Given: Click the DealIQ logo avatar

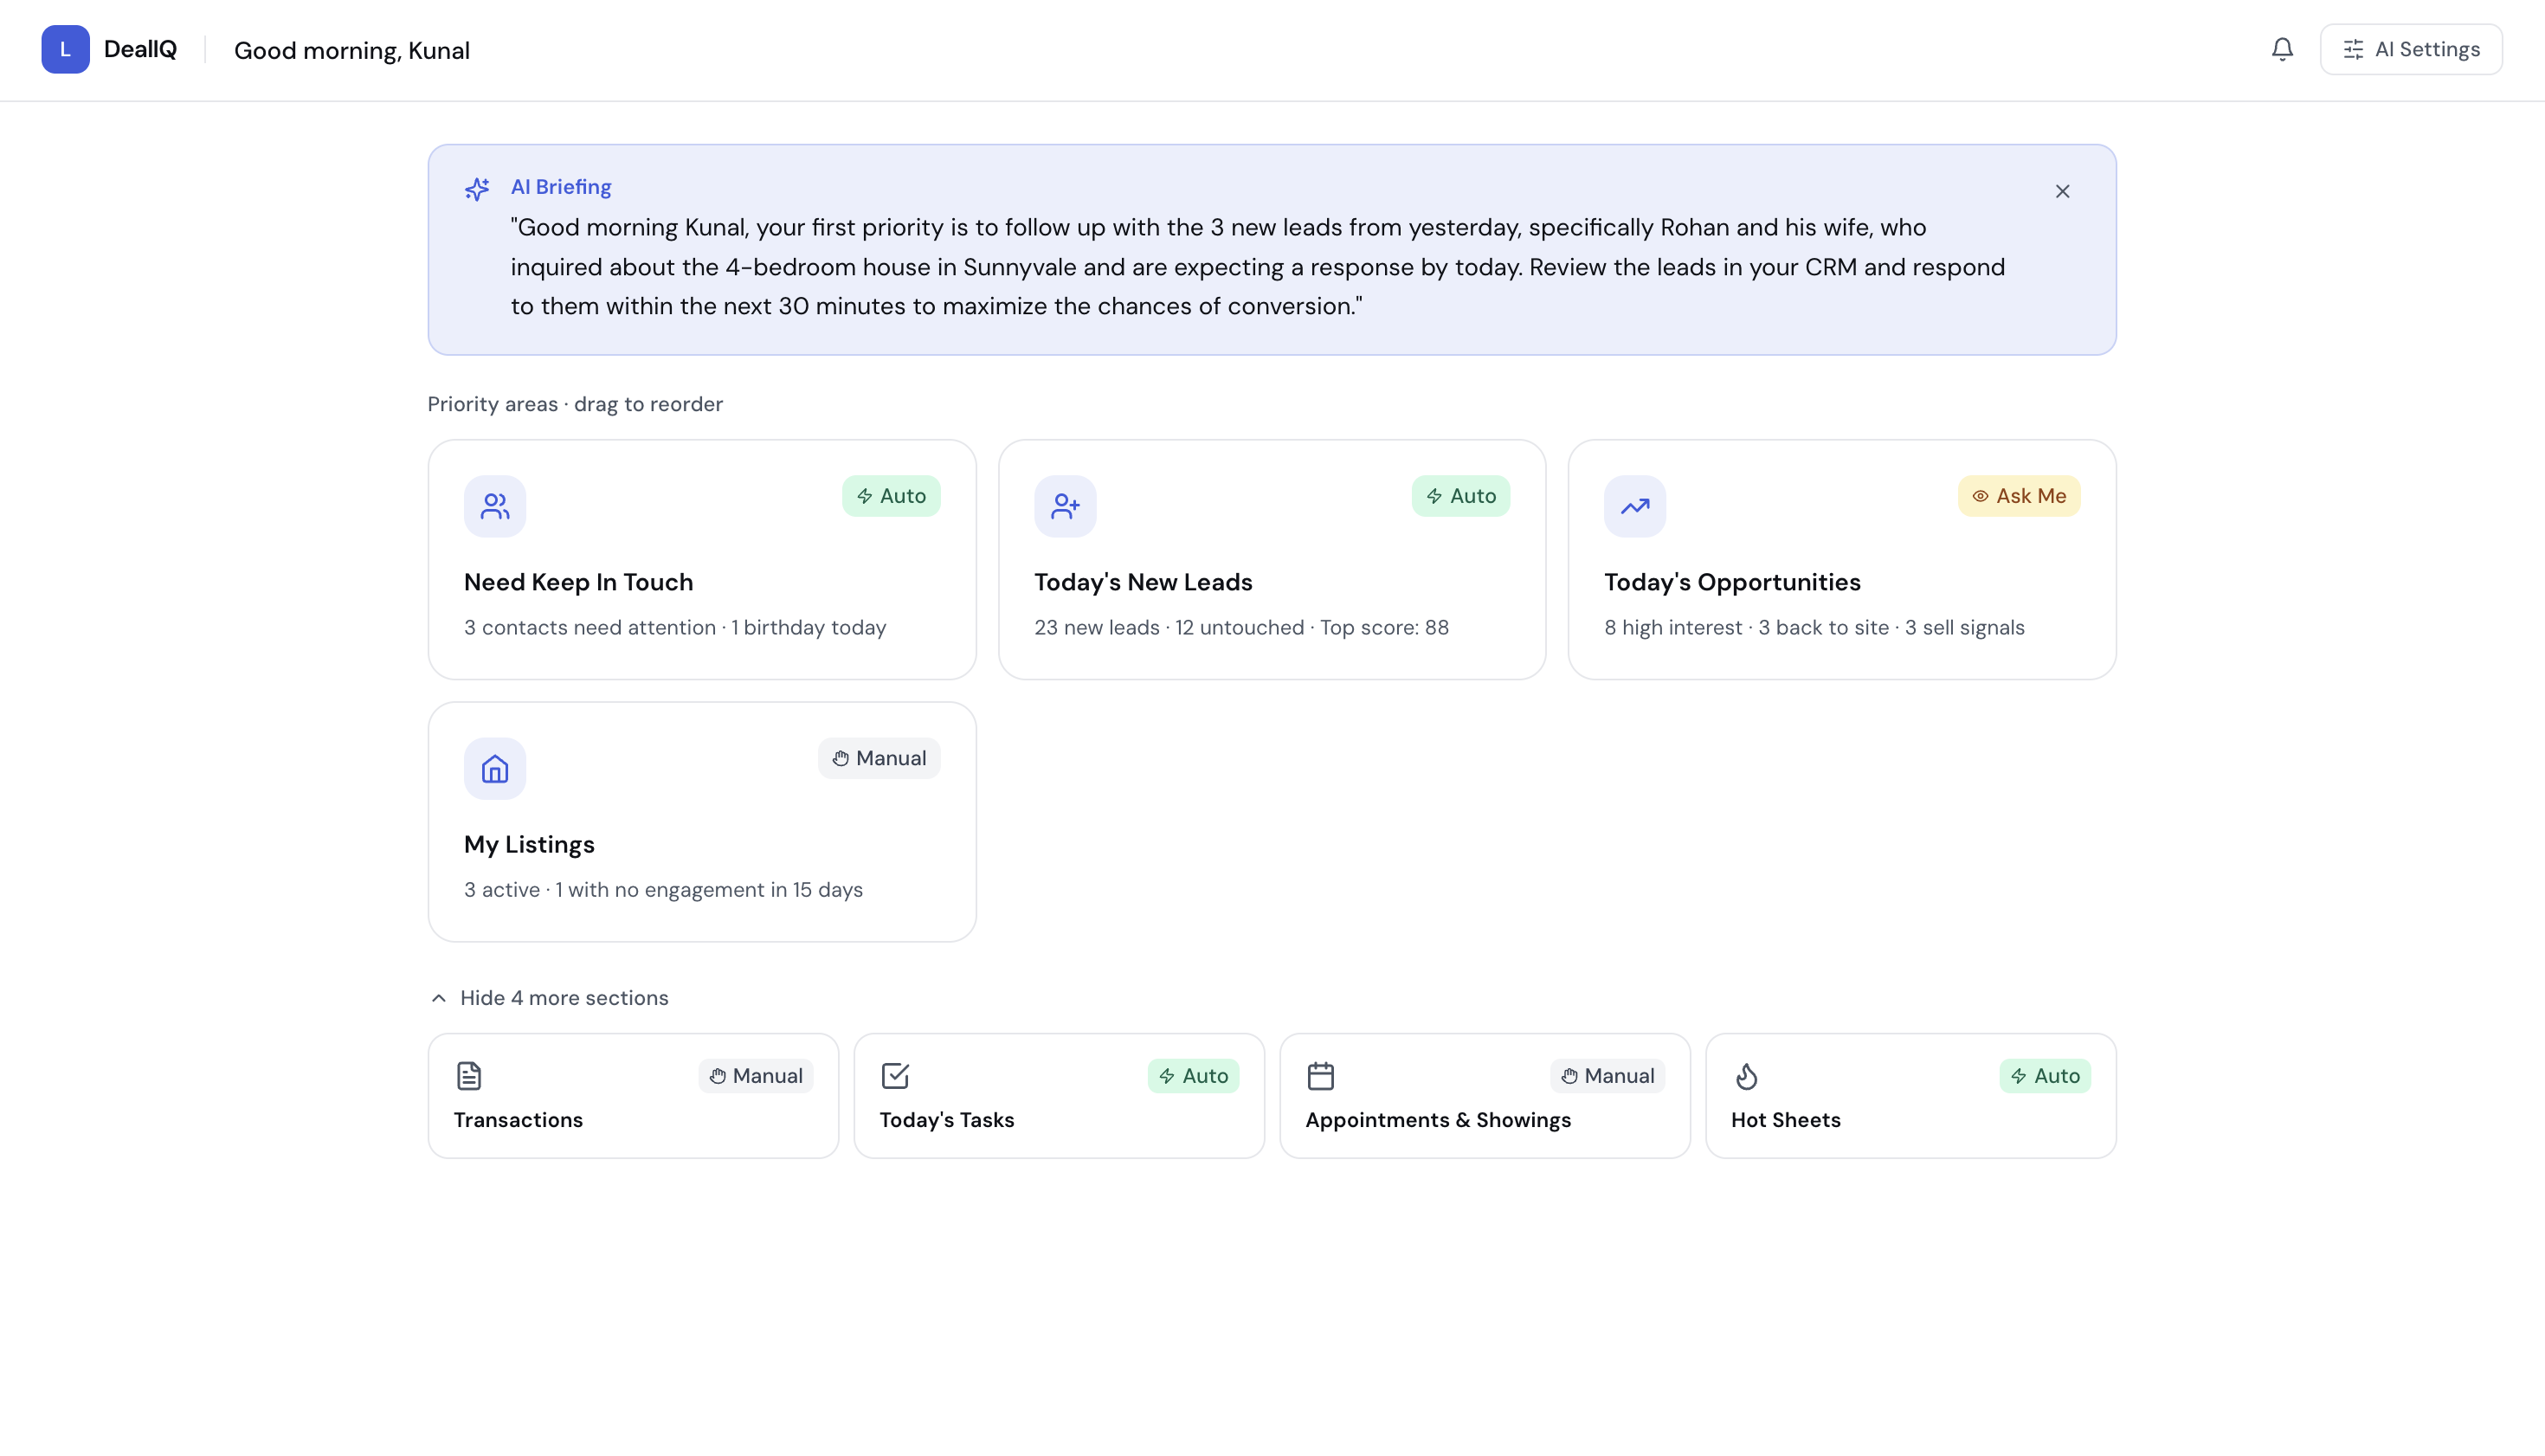Looking at the screenshot, I should pos(65,49).
